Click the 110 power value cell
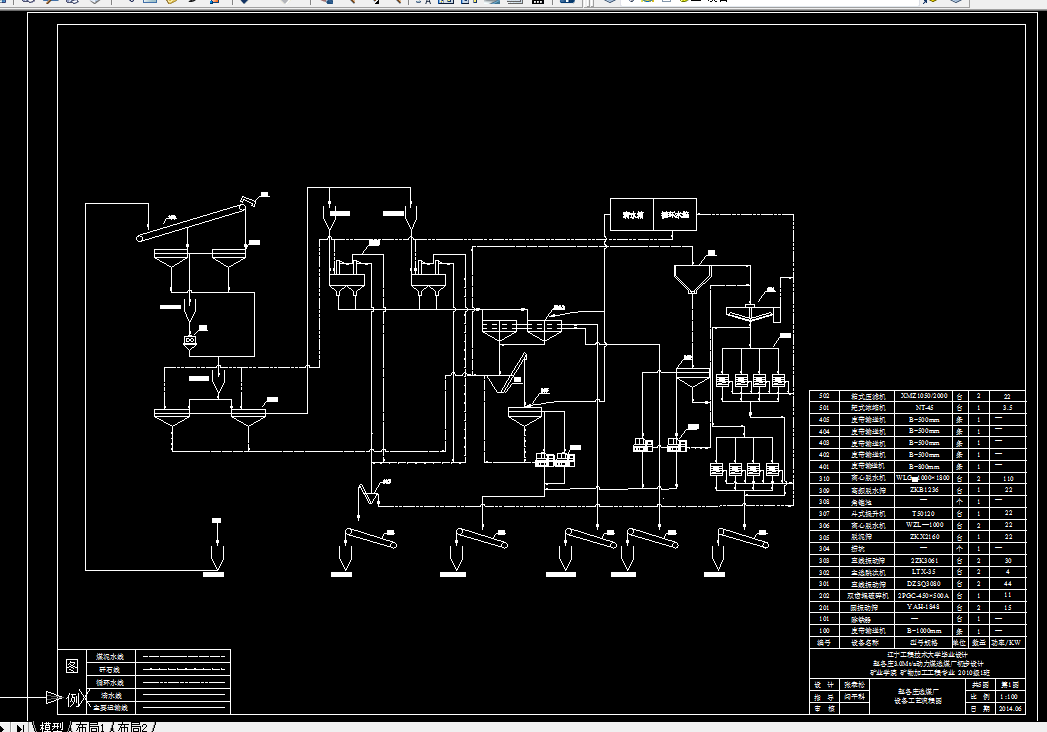 pos(1008,478)
